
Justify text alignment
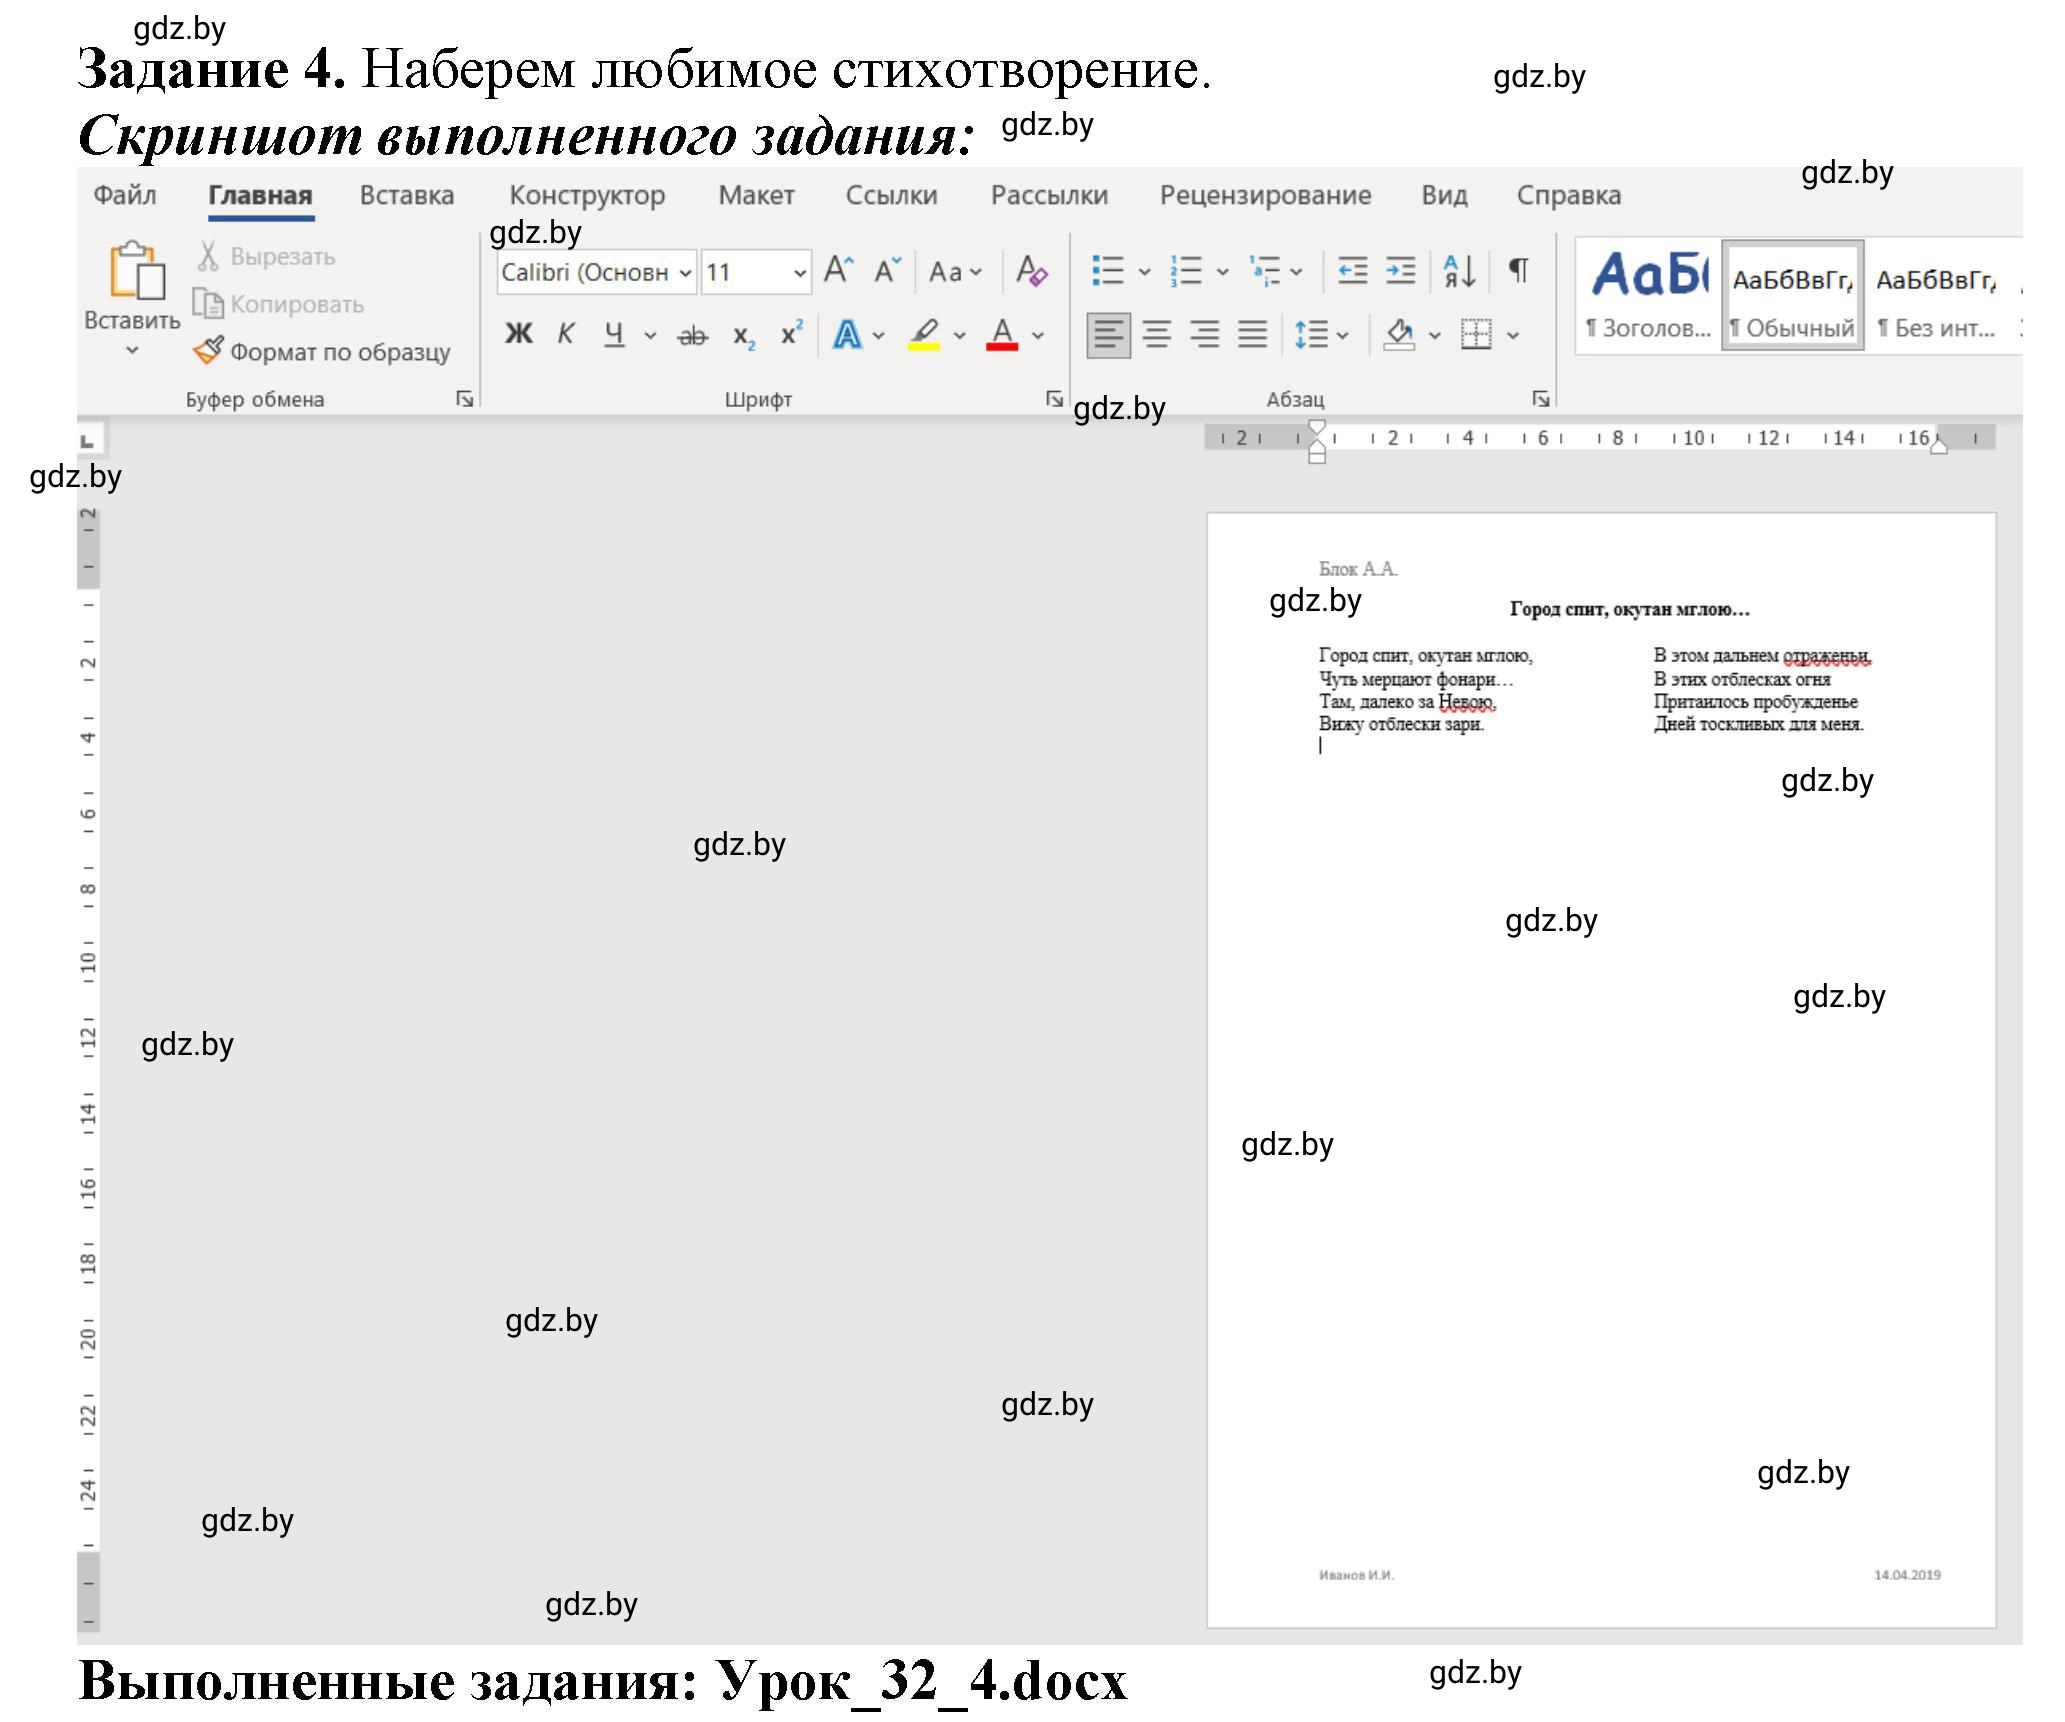click(1253, 334)
